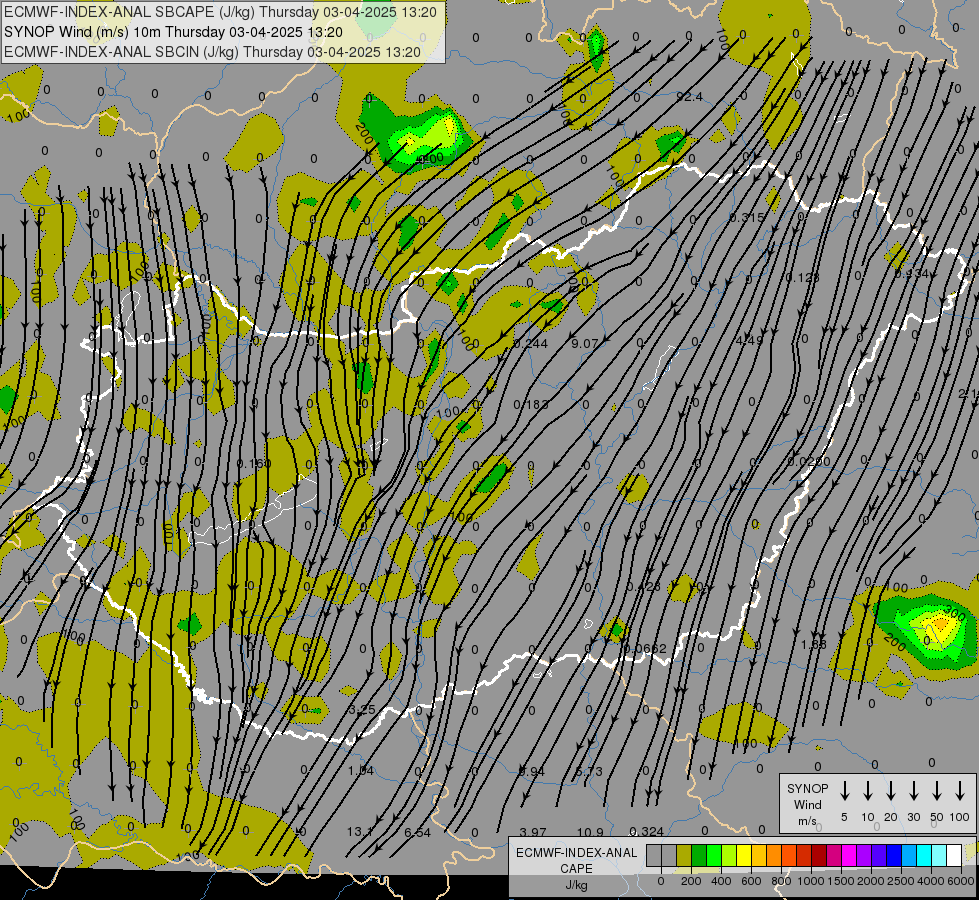Pick the purple swatch in CAPE legend
This screenshot has width=979, height=900.
(863, 856)
